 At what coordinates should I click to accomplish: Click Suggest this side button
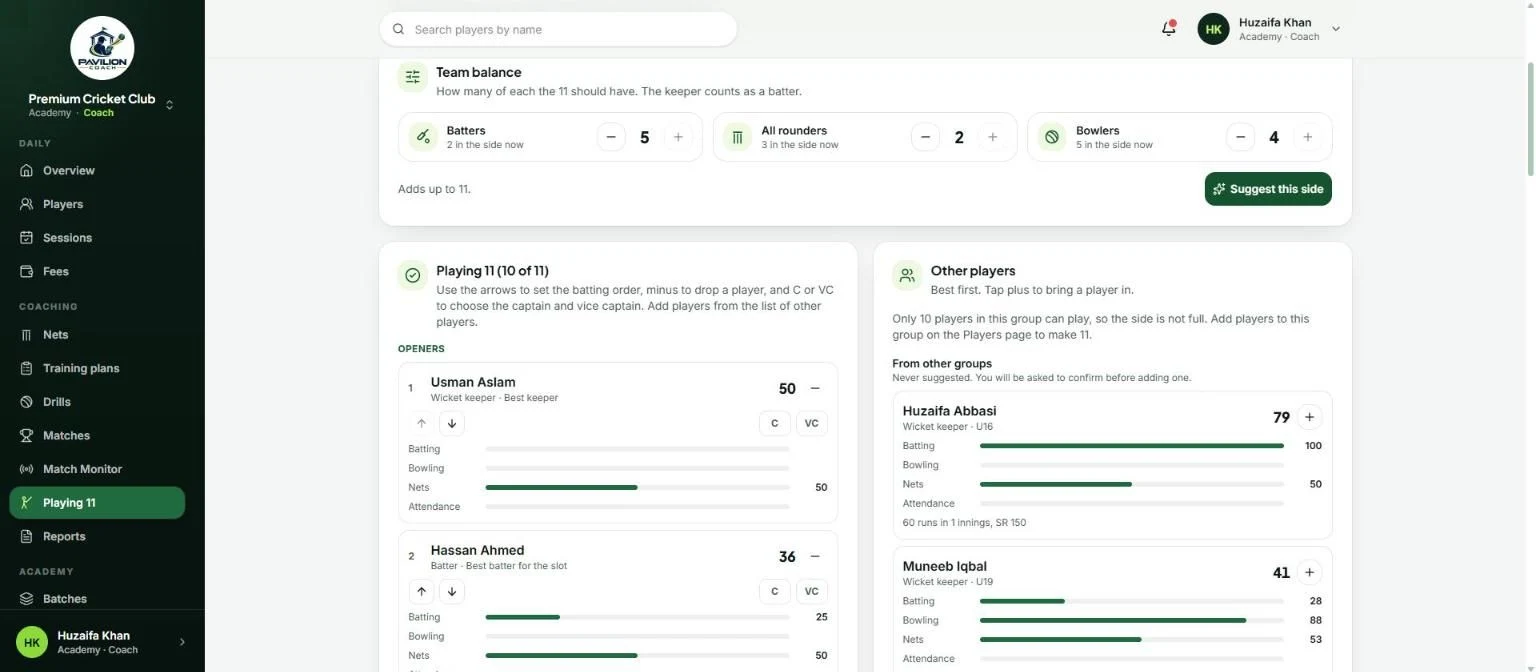[1268, 189]
